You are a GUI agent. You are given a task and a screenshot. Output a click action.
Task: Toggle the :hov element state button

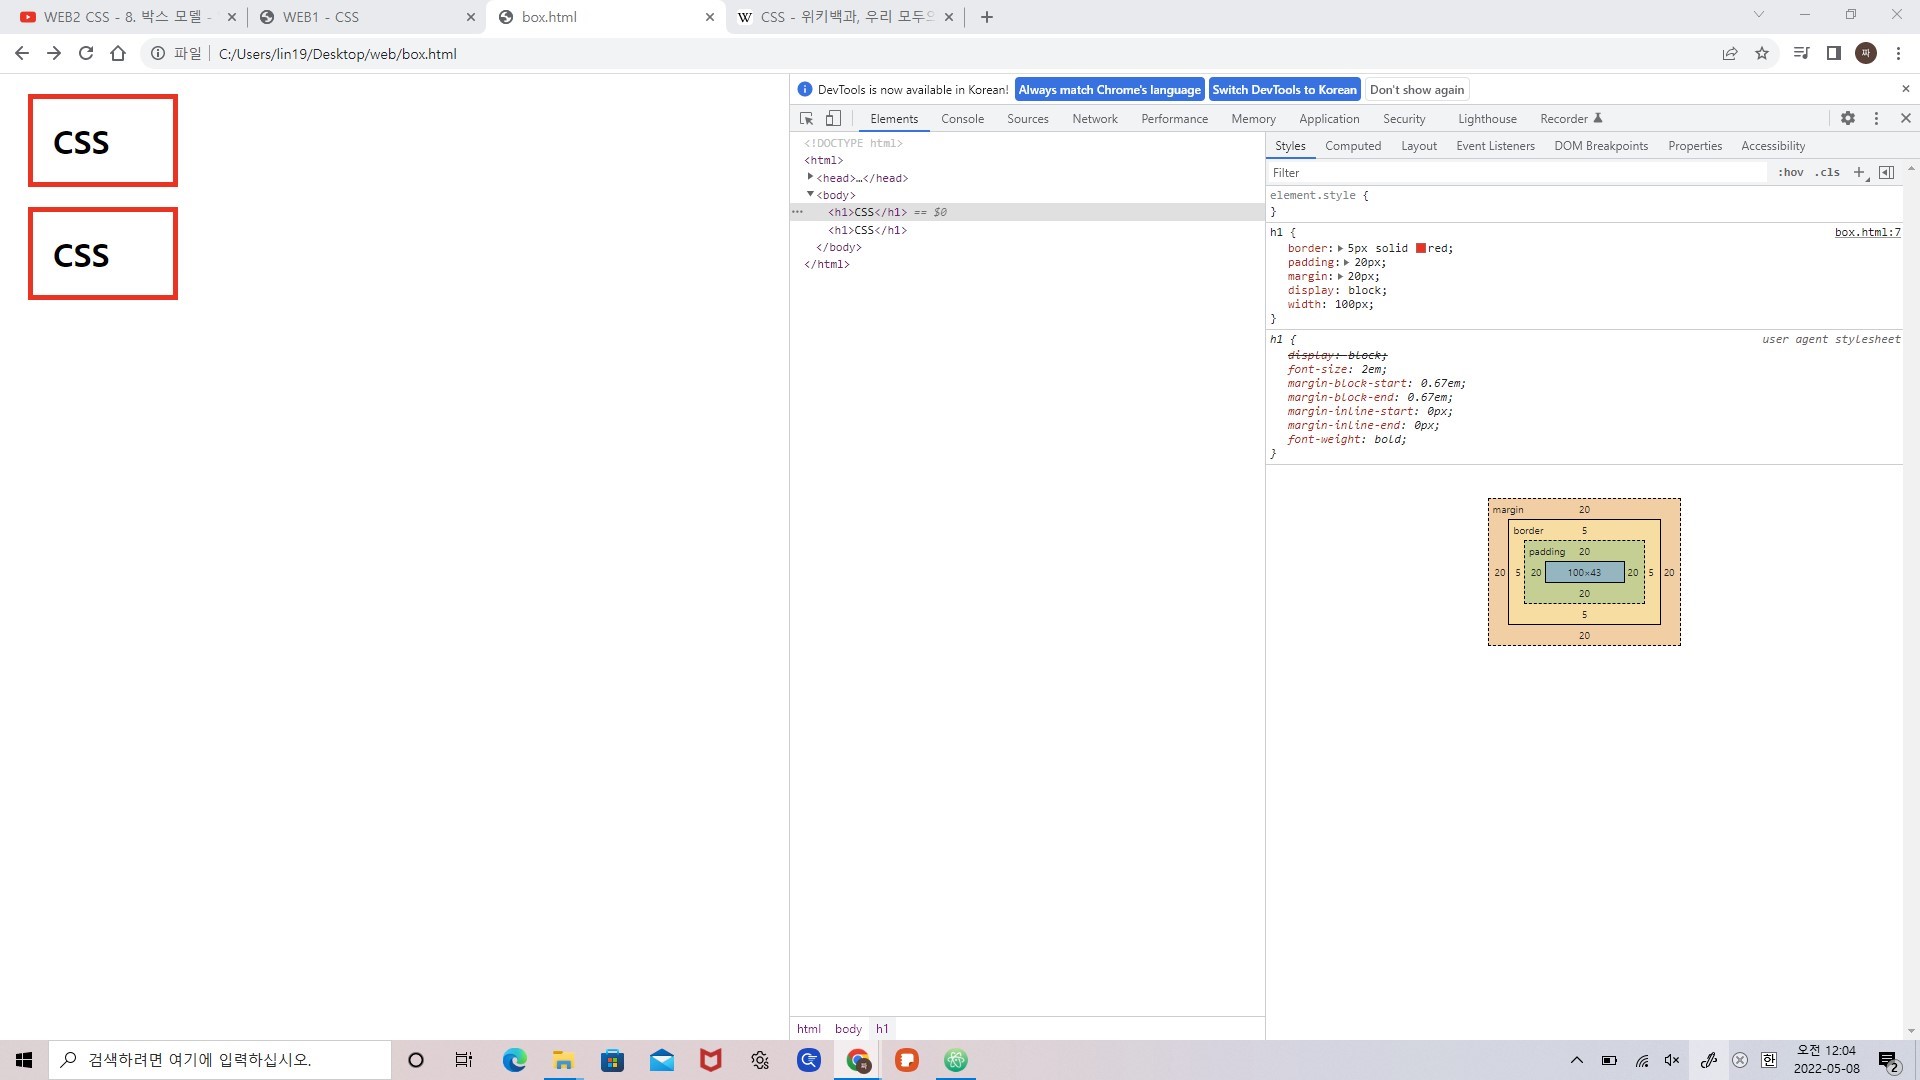point(1790,172)
